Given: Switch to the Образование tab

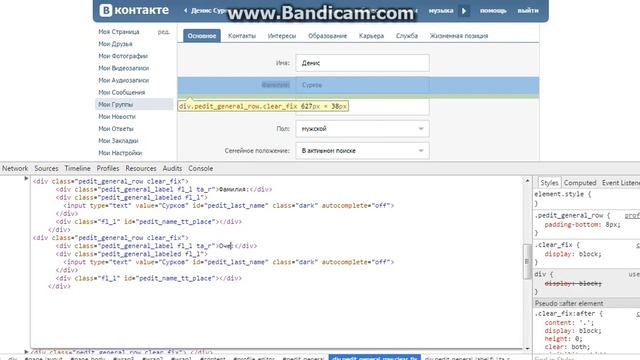Looking at the screenshot, I should point(327,36).
